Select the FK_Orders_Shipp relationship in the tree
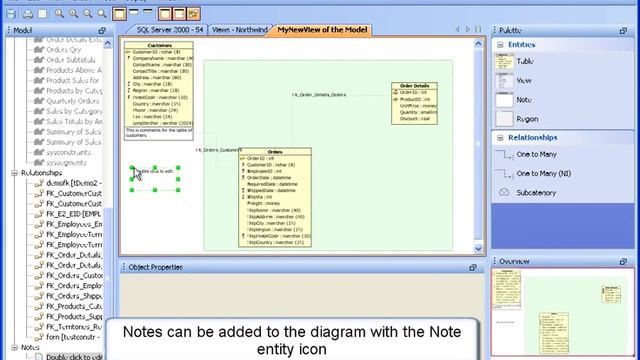Screen dimensions: 640x360 74,296
